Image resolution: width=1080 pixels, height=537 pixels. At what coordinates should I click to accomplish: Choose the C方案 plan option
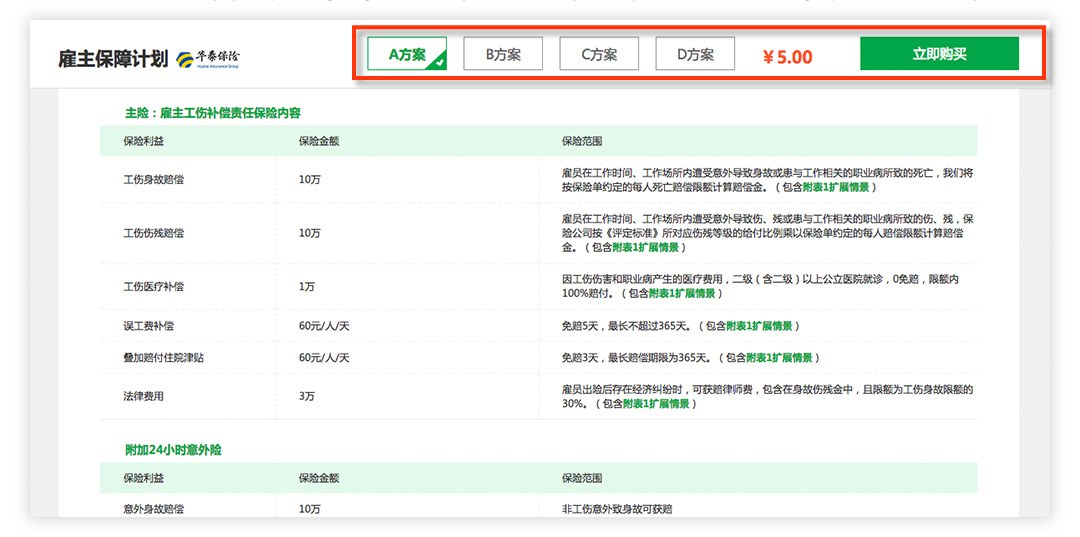point(599,54)
